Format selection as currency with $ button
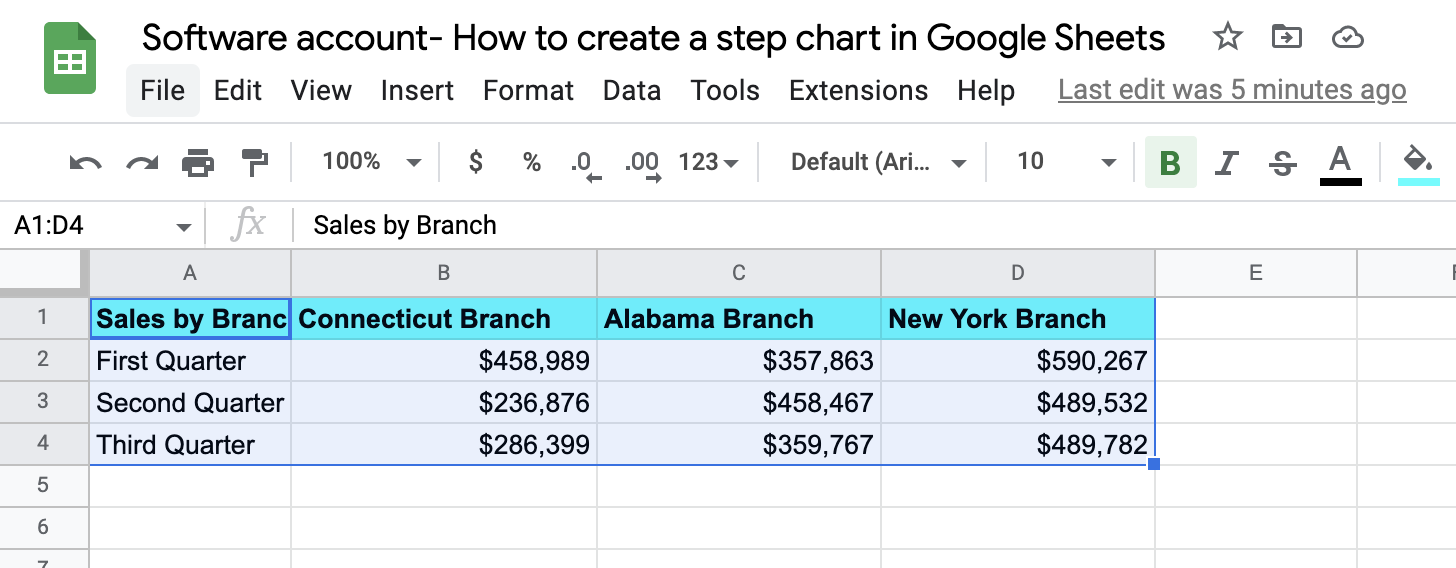Viewport: 1456px width, 568px height. pos(476,162)
